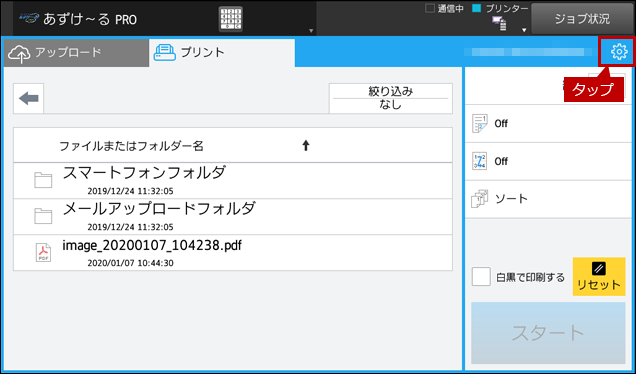Select the page order icon set to Off
The image size is (636, 374).
[x=479, y=161]
